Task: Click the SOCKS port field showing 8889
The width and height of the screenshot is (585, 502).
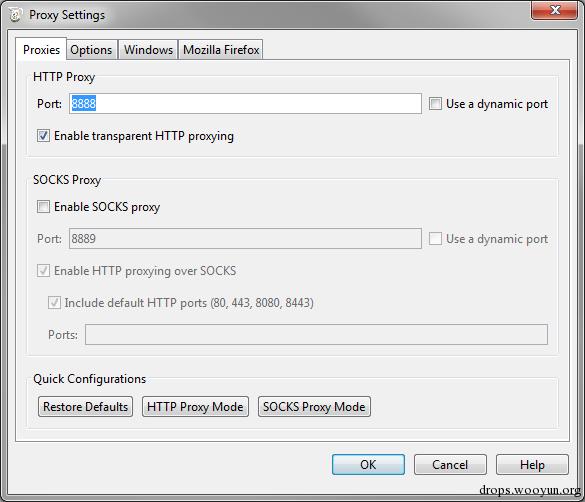Action: coord(245,238)
